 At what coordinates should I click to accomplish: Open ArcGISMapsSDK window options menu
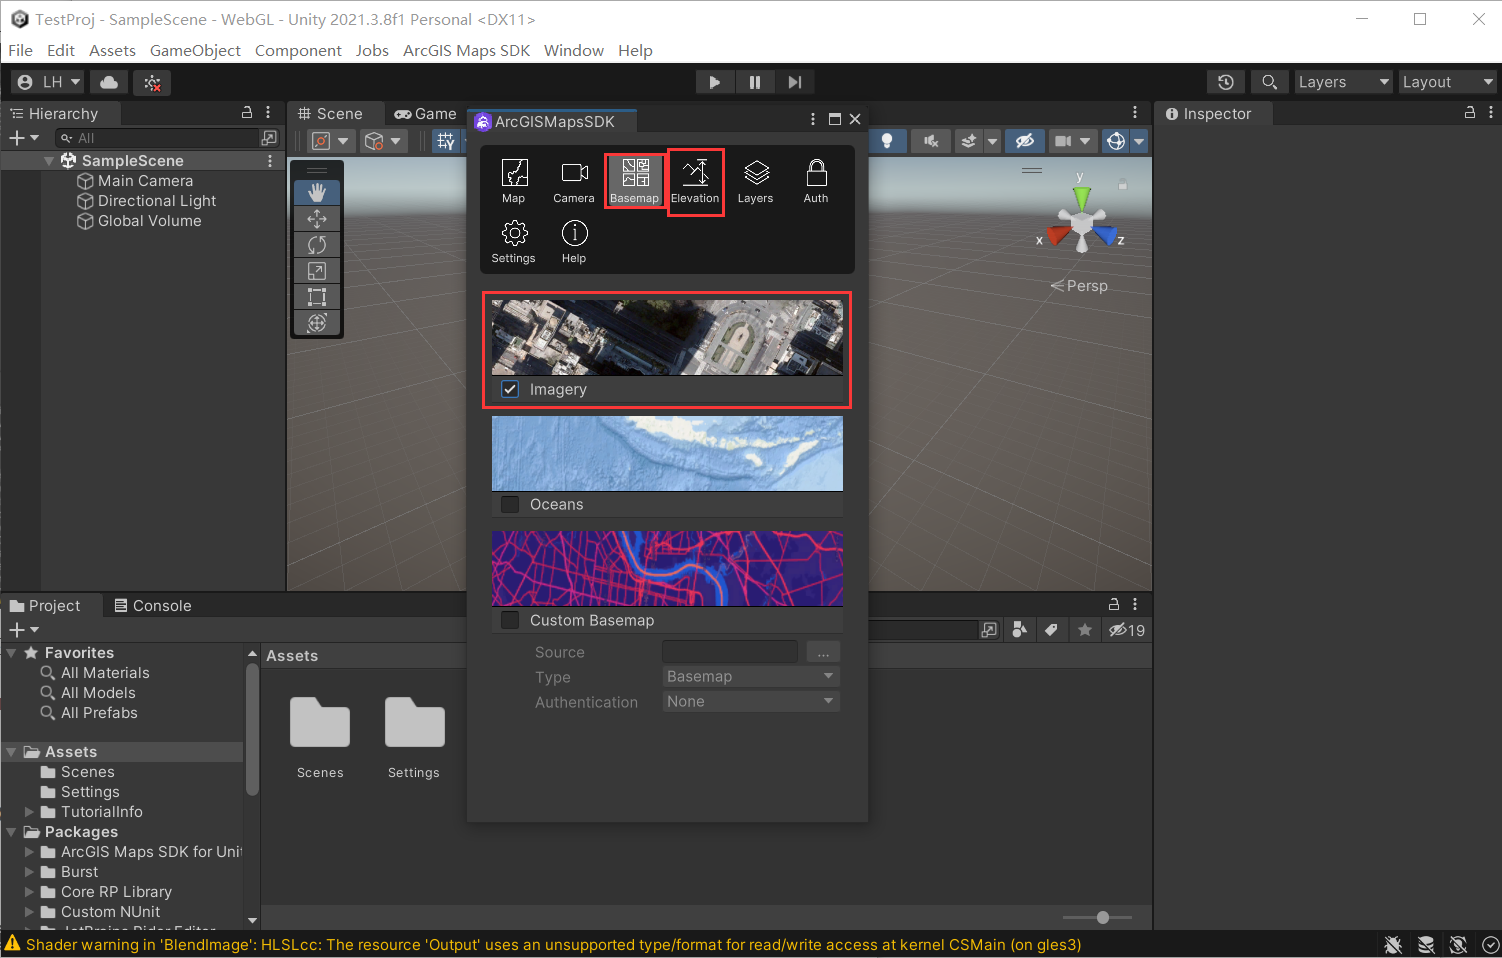click(813, 119)
